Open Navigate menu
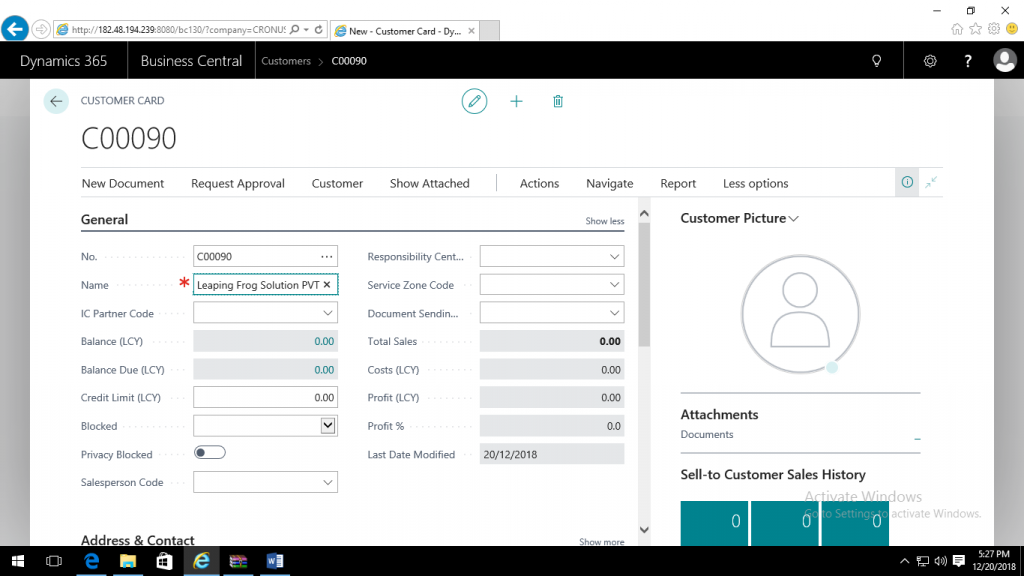The image size is (1024, 576). click(x=609, y=184)
